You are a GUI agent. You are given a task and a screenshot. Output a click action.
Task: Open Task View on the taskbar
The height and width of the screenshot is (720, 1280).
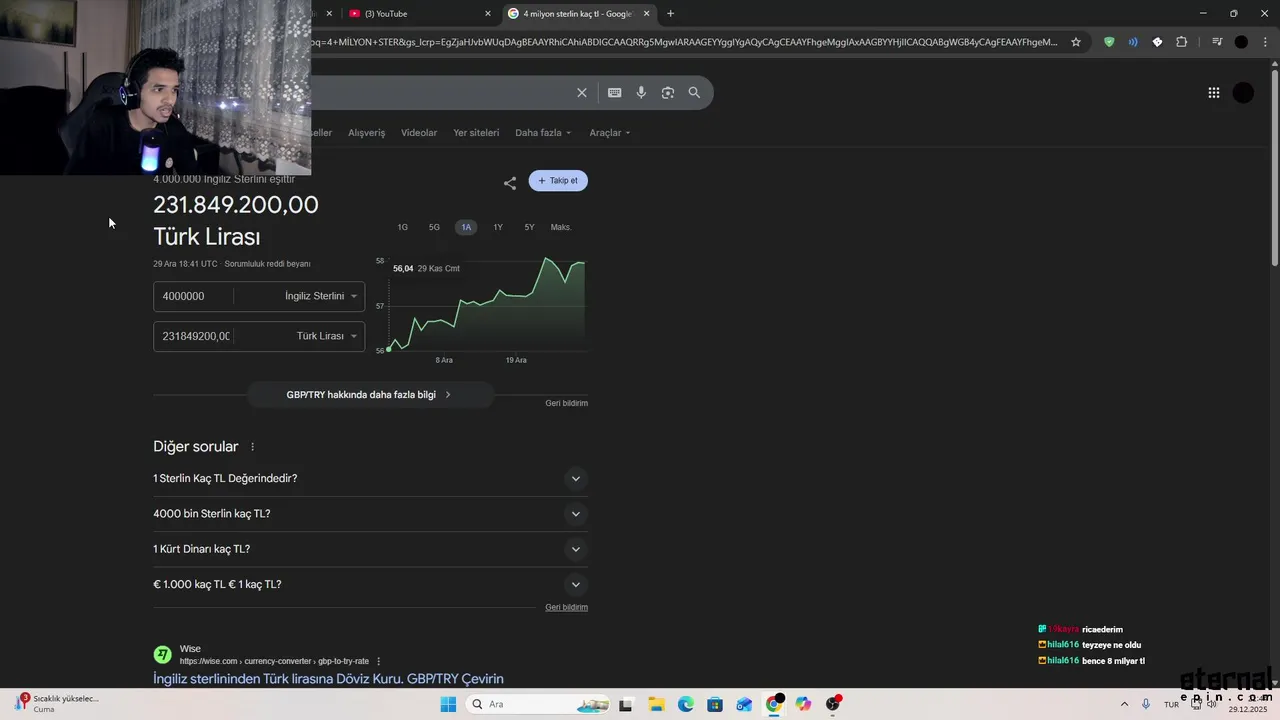tap(626, 704)
